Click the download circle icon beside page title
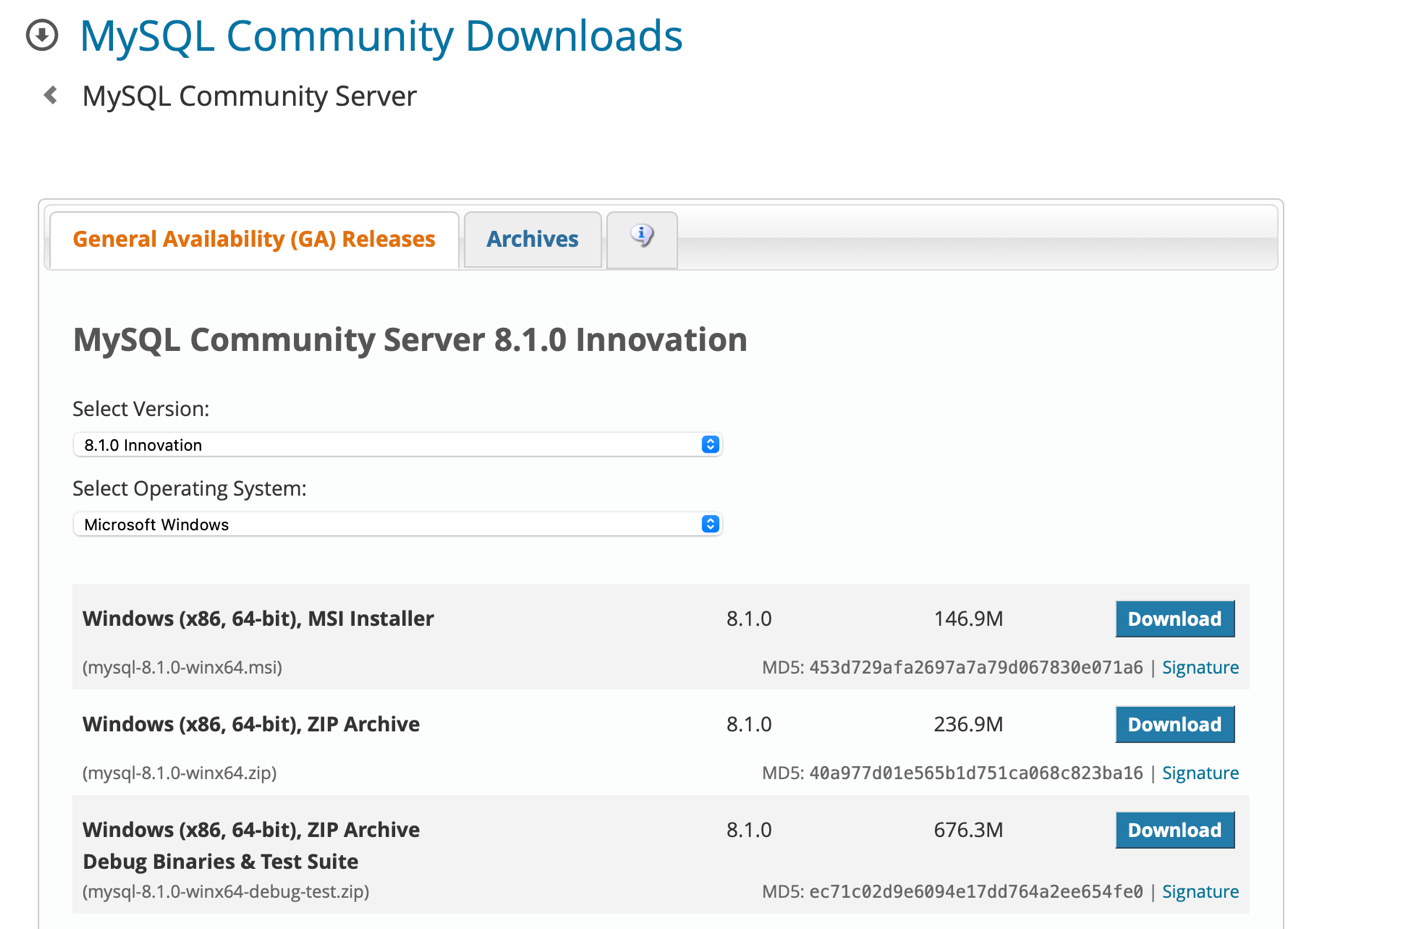The image size is (1427, 929). (42, 35)
